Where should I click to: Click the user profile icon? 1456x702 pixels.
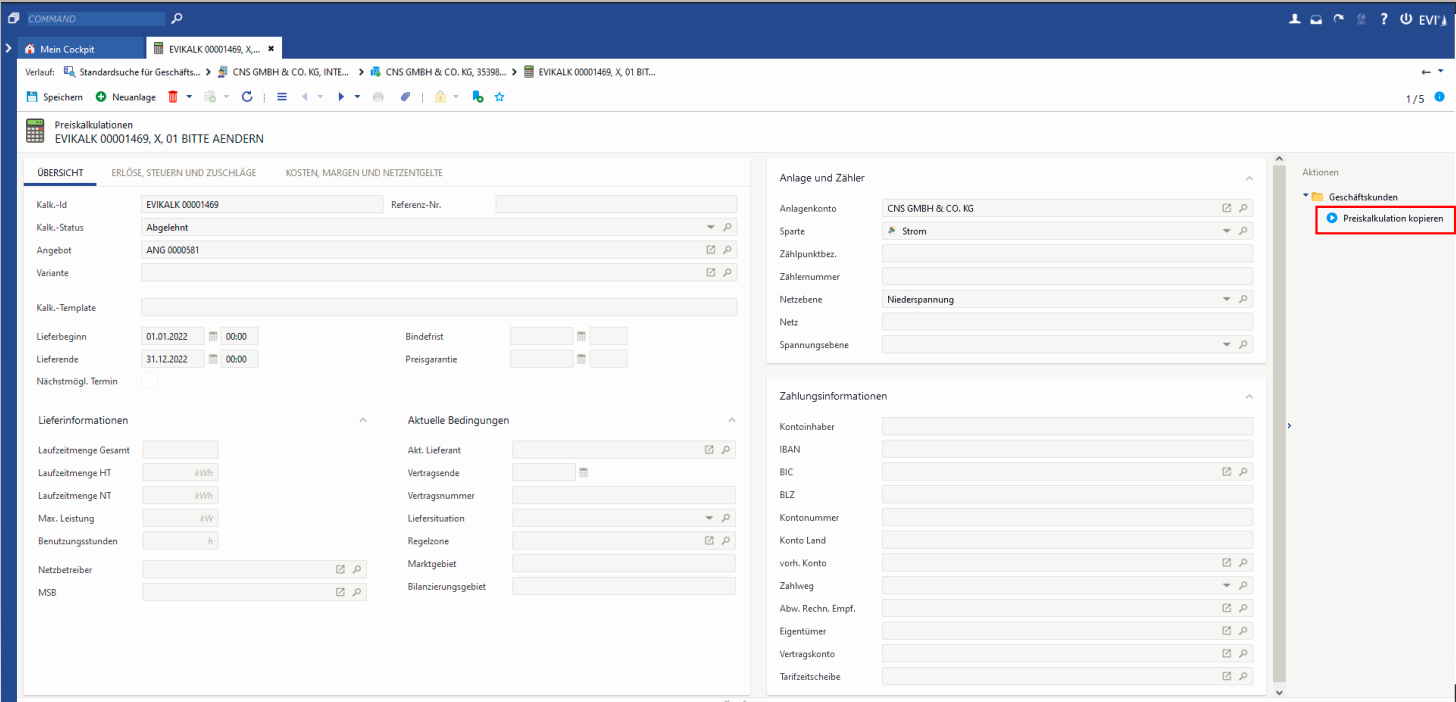1294,19
